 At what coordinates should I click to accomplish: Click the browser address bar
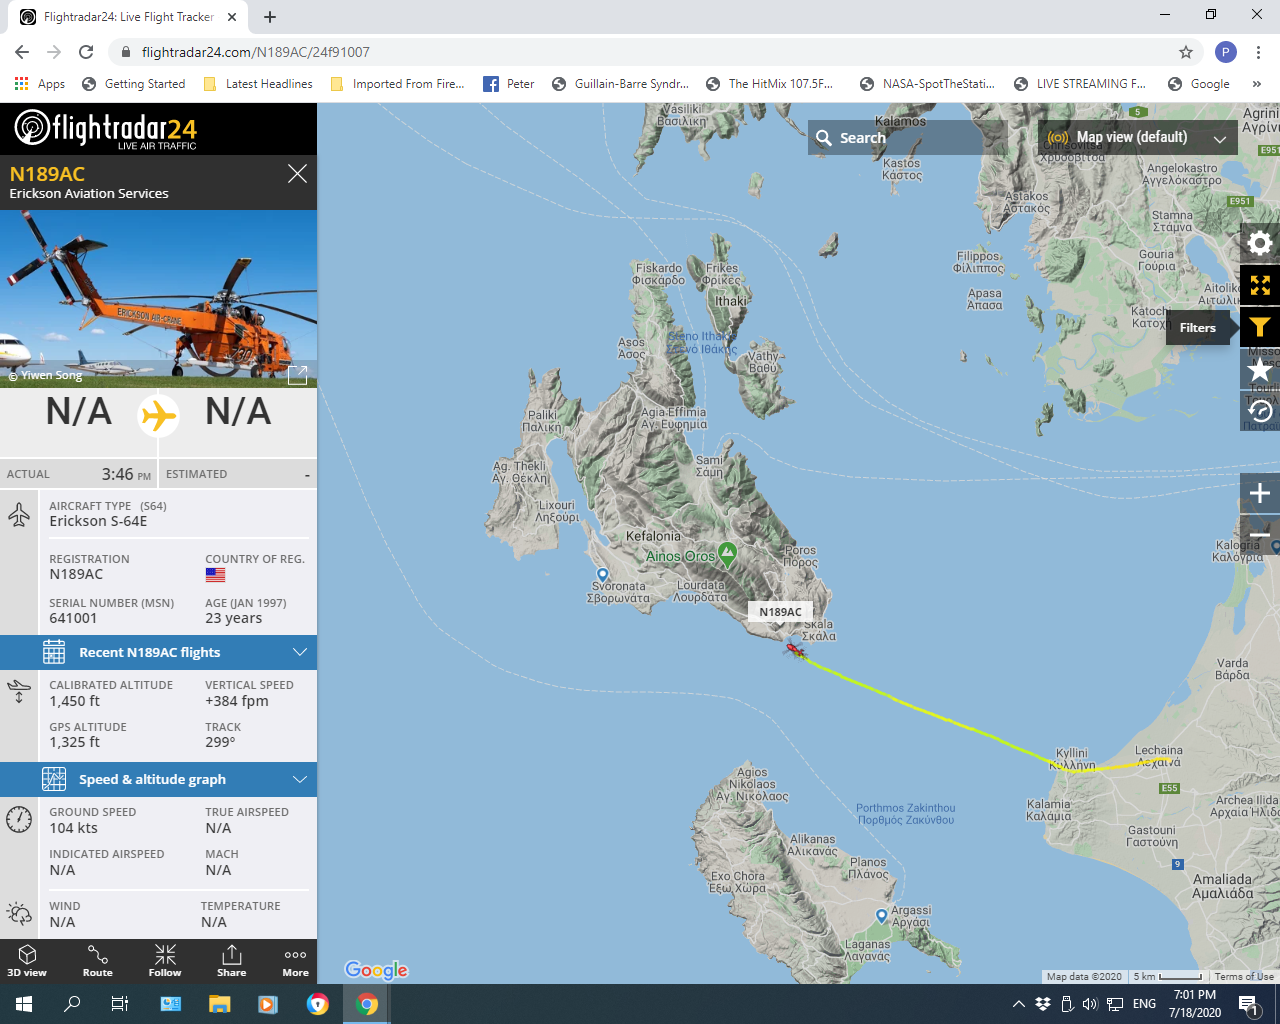click(640, 52)
